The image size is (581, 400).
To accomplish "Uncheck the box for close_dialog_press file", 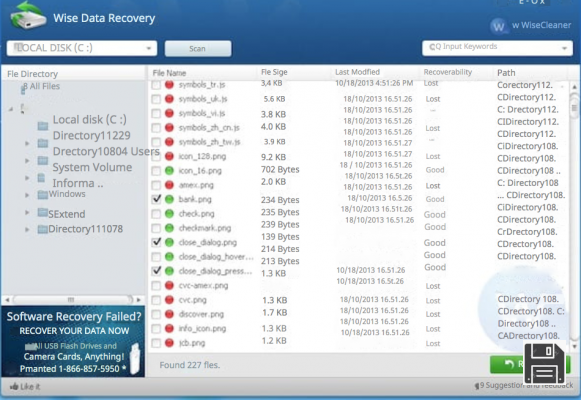I will pos(156,271).
